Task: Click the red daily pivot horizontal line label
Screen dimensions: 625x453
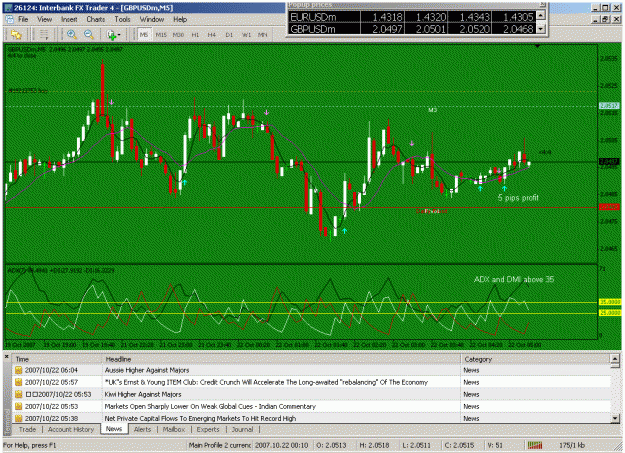Action: pyautogui.click(x=431, y=211)
